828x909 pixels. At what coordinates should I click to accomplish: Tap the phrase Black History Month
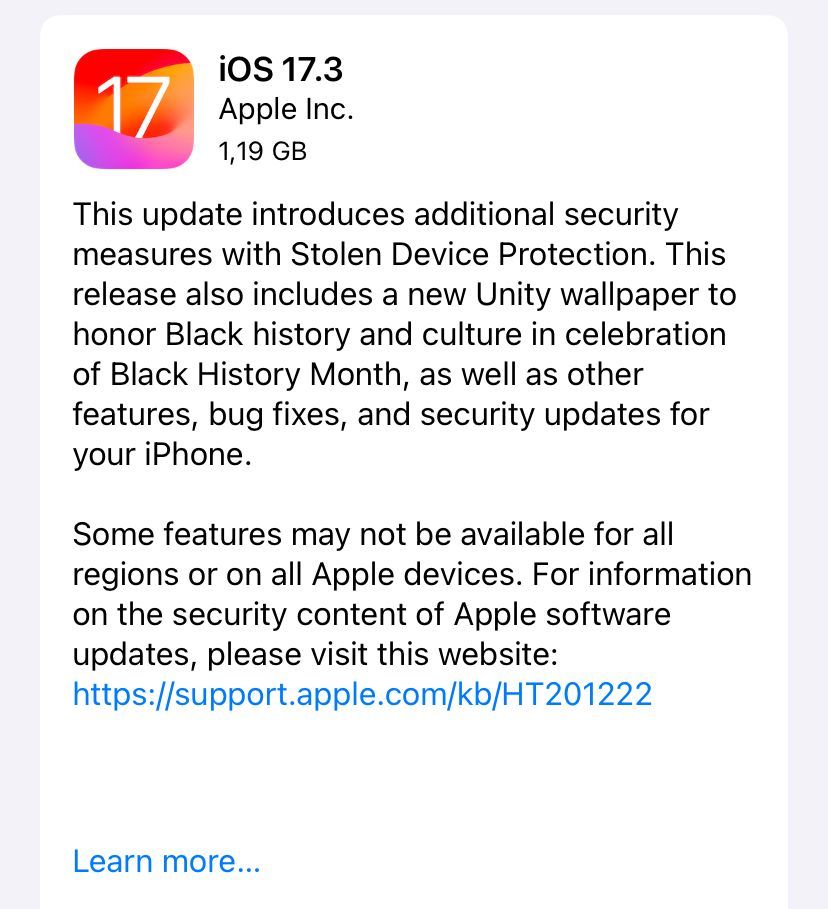[x=255, y=374]
